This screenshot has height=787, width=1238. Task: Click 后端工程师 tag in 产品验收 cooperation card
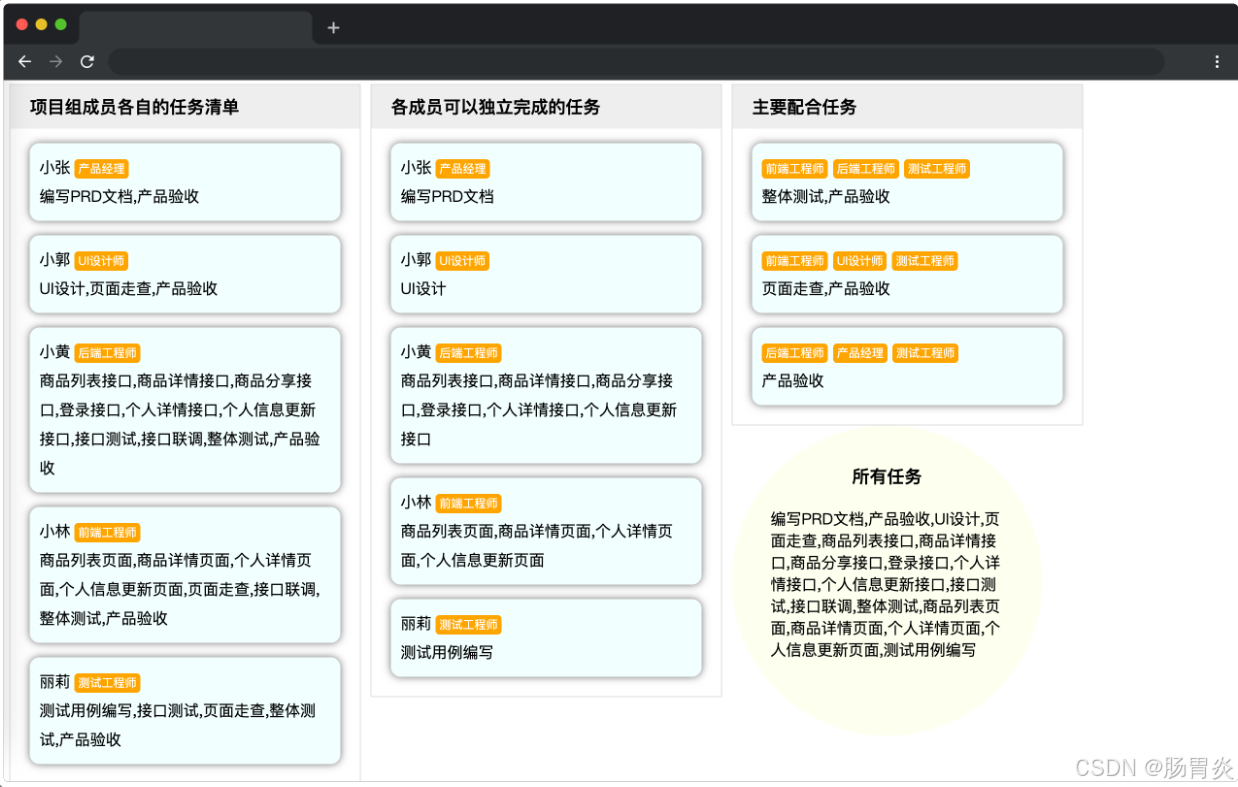[x=794, y=353]
